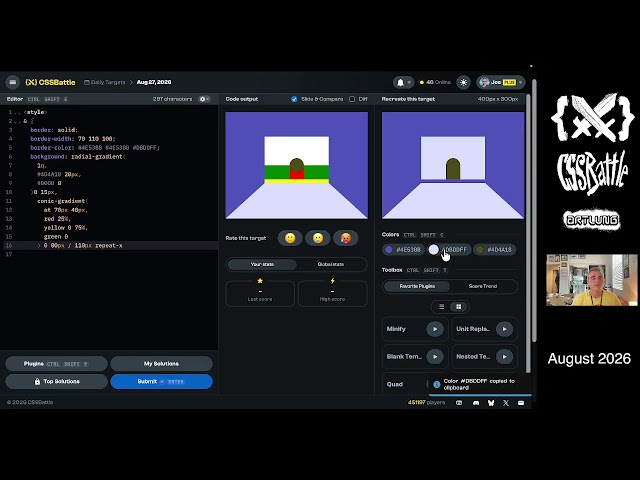Click the webcam video thumbnail
640x480 pixels.
tap(592, 280)
